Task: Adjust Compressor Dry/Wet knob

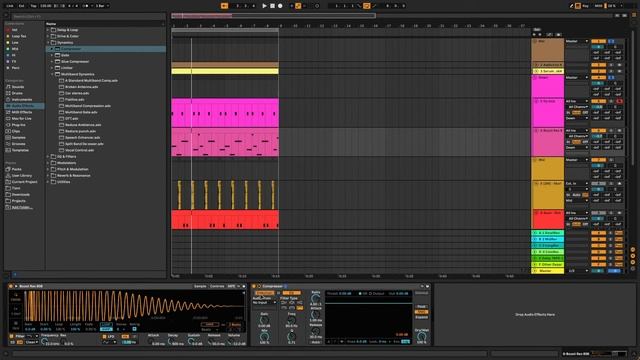Action: coord(421,337)
